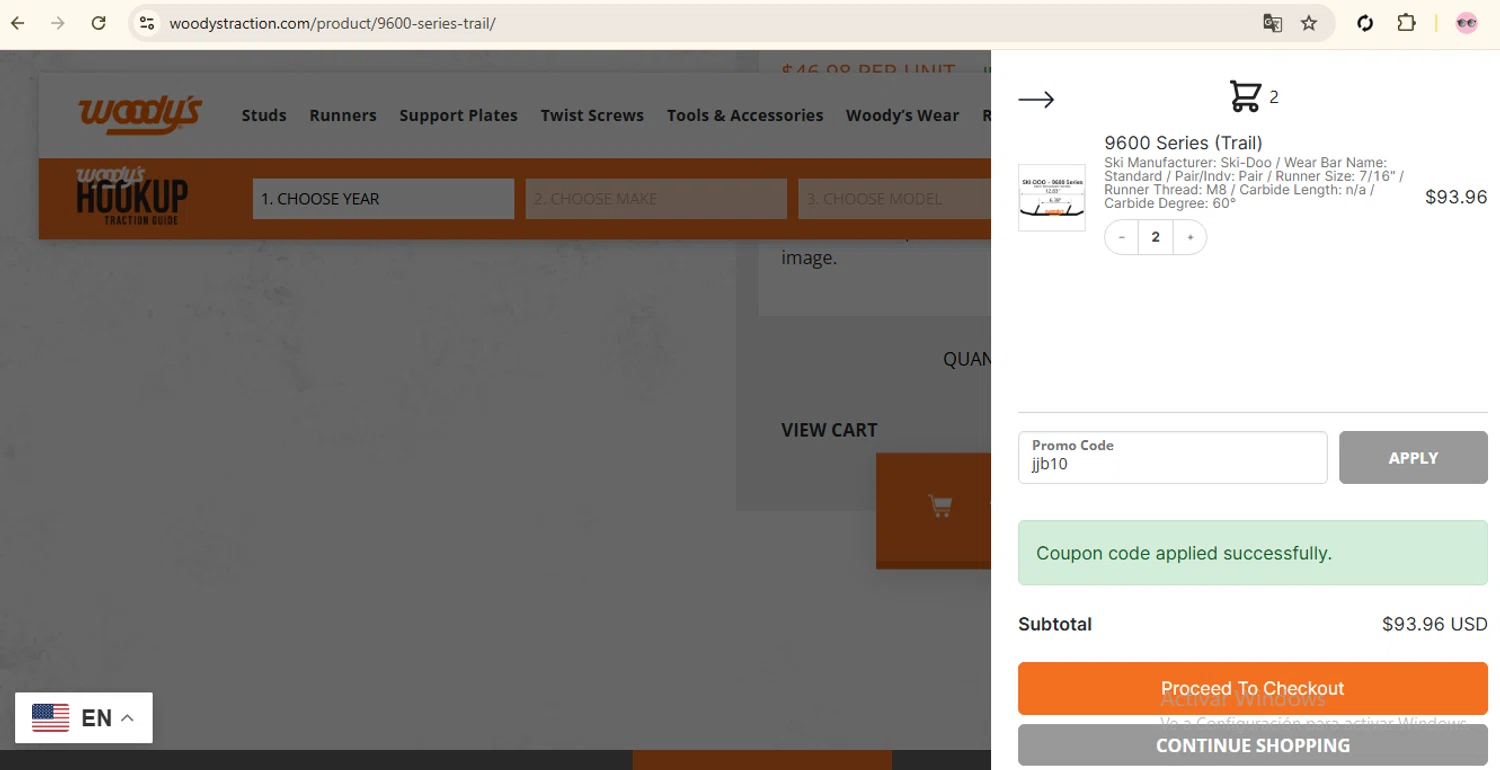Decrease quantity with minus button

1122,237
